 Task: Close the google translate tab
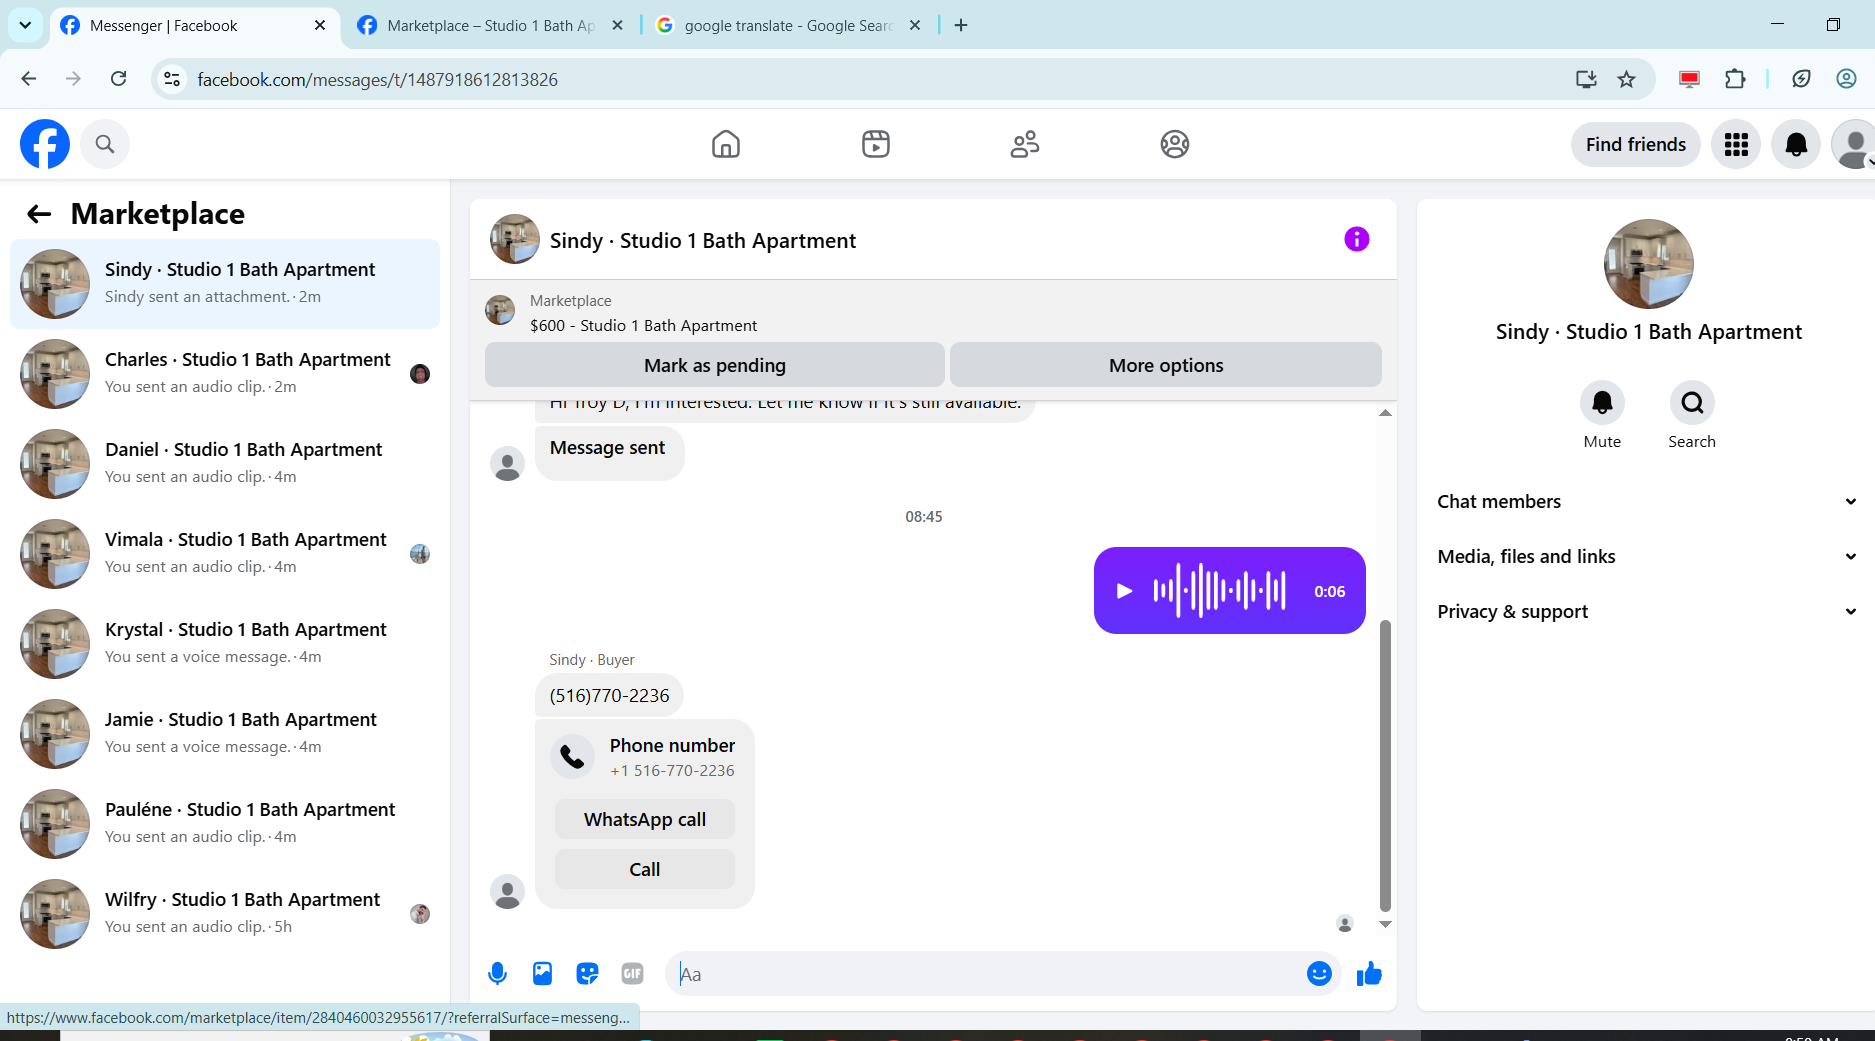(x=915, y=25)
